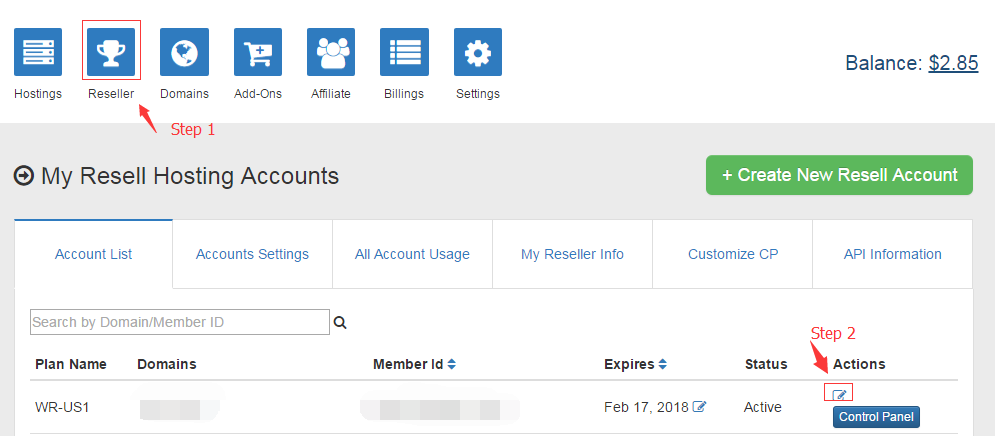Open the Domains globe icon

(x=184, y=52)
